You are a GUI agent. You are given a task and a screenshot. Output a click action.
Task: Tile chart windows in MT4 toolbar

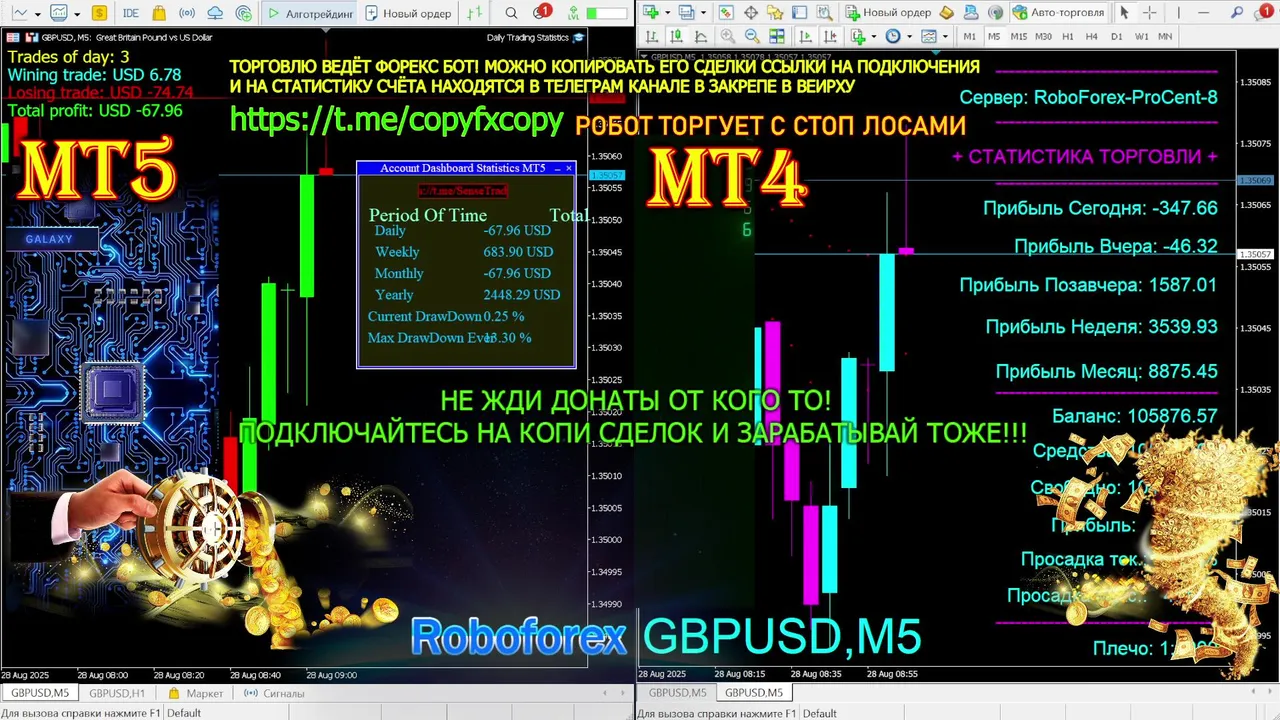pos(776,36)
